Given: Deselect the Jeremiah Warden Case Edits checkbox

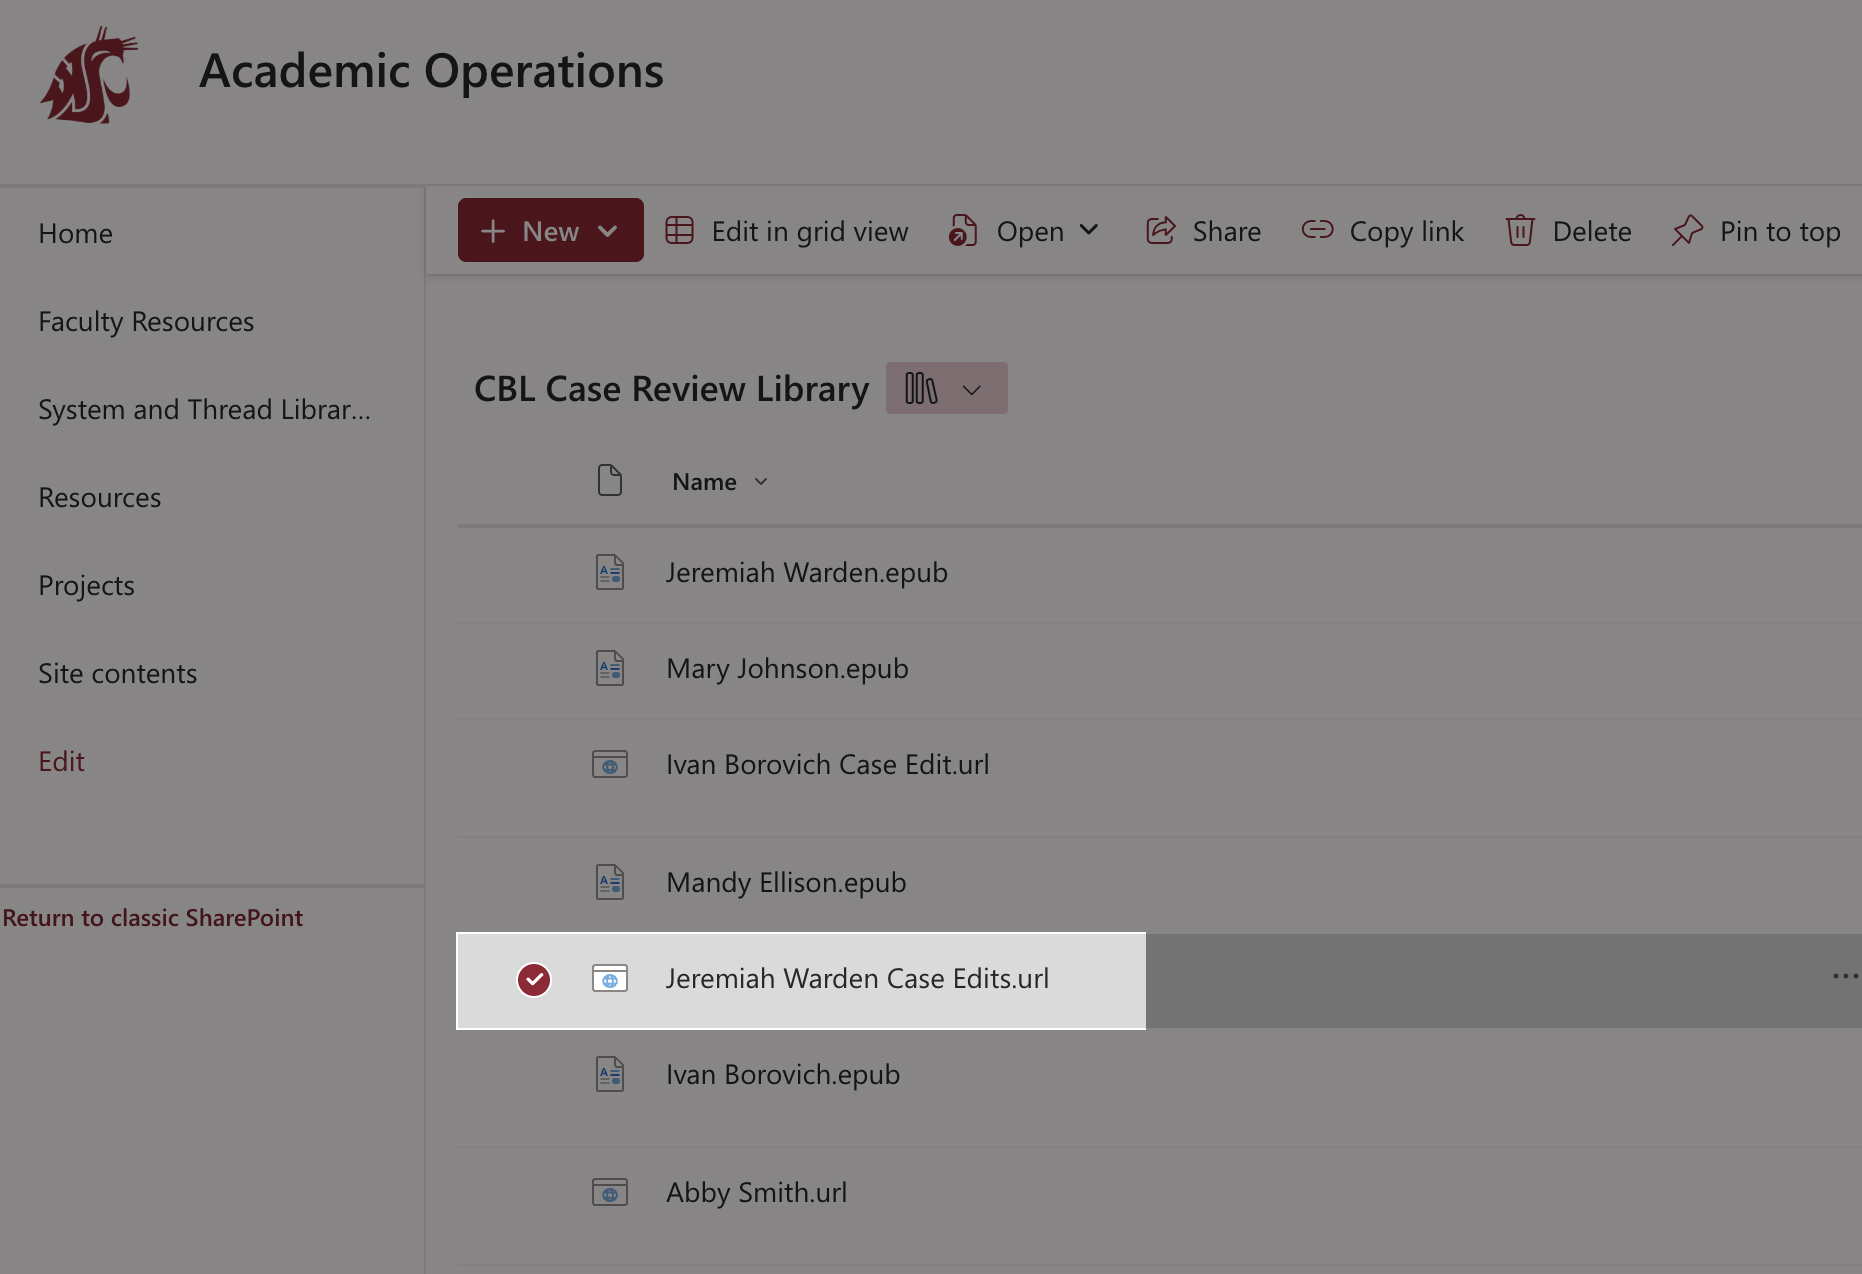Looking at the screenshot, I should pyautogui.click(x=534, y=979).
